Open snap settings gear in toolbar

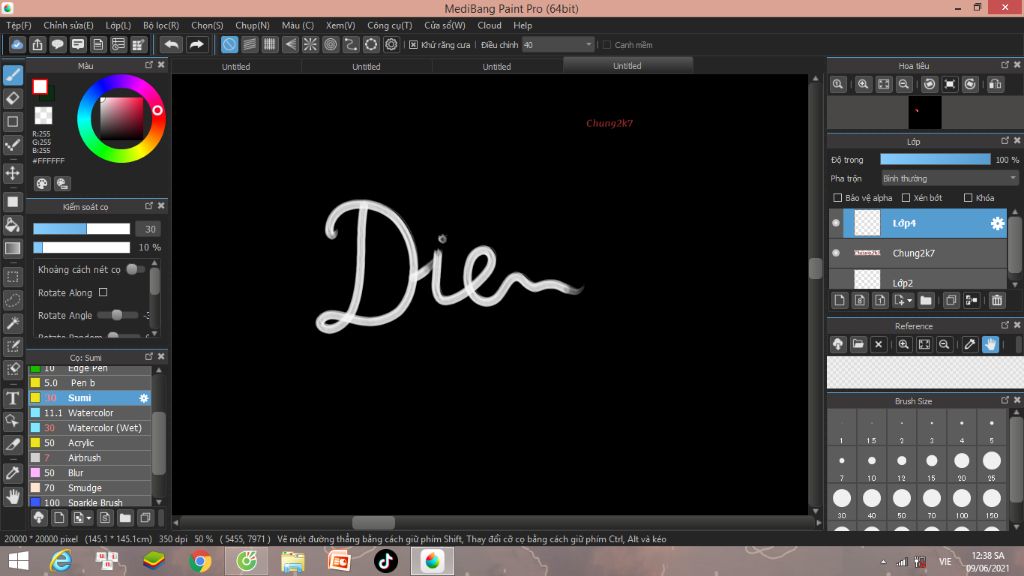point(391,44)
